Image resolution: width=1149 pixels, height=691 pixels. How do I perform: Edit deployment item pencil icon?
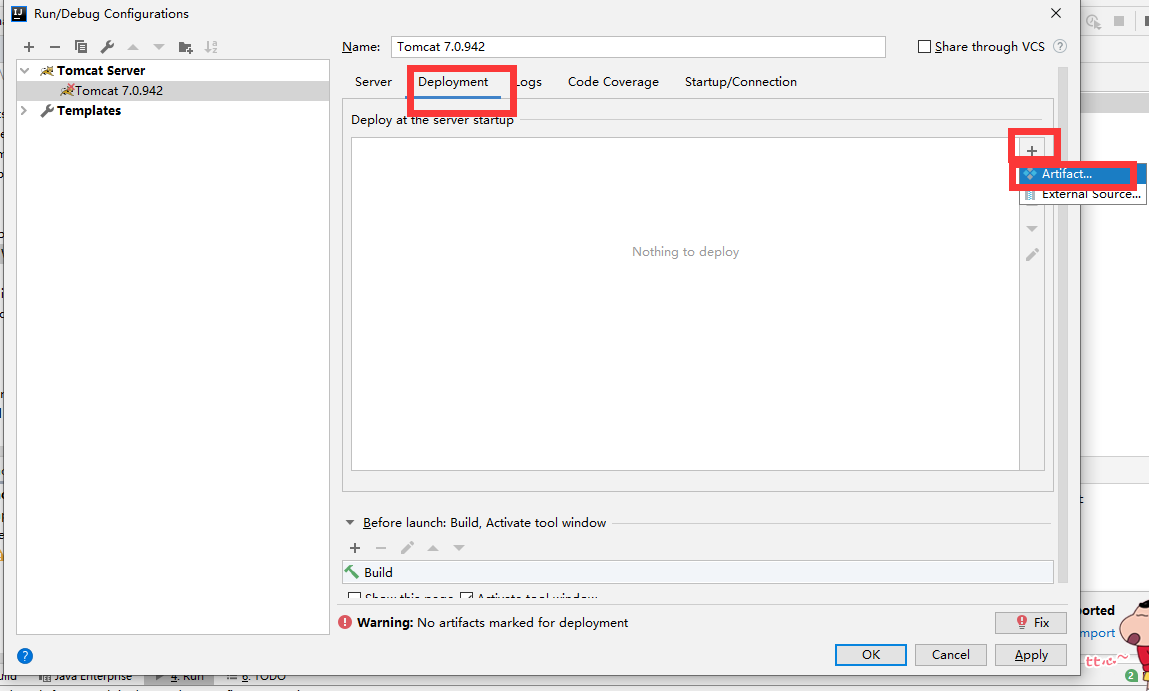tap(1032, 255)
